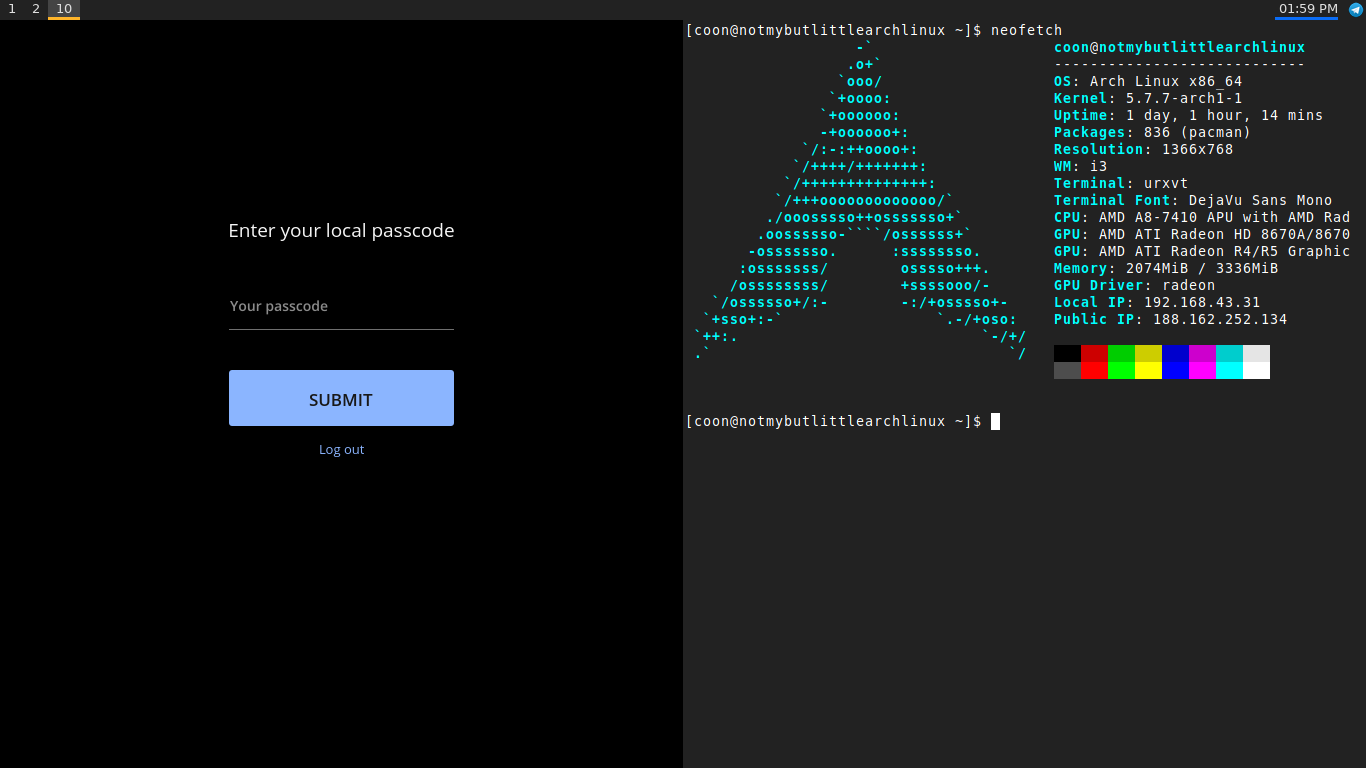Image resolution: width=1366 pixels, height=768 pixels.
Task: Click the neofetch command line at top
Action: tap(874, 31)
